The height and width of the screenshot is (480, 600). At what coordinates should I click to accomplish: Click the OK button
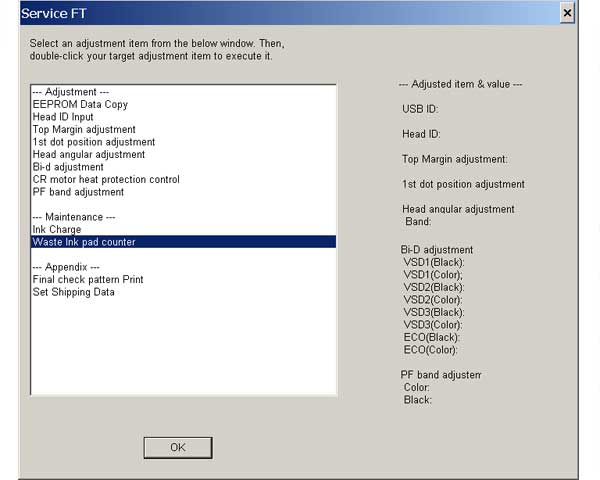178,447
